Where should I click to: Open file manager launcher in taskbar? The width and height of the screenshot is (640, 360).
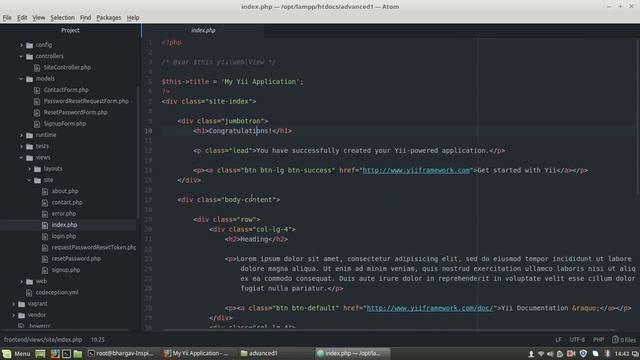(78, 353)
